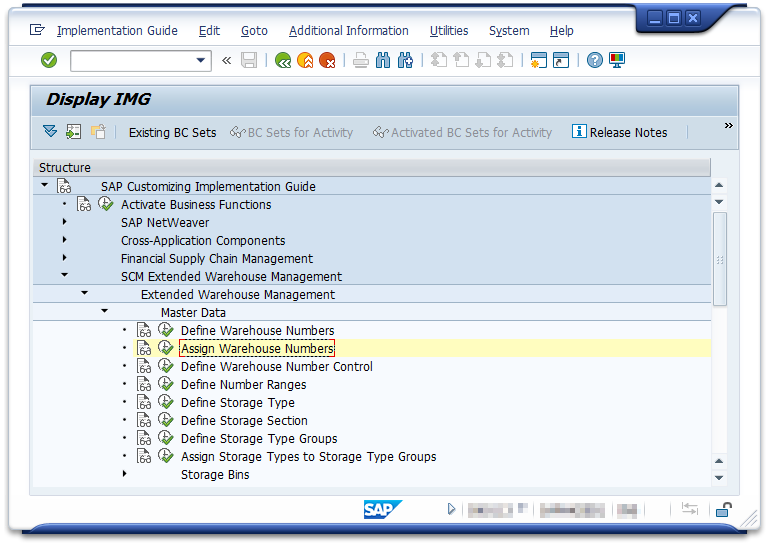This screenshot has width=769, height=545.
Task: Select Define Storage Section entry
Action: (x=244, y=421)
